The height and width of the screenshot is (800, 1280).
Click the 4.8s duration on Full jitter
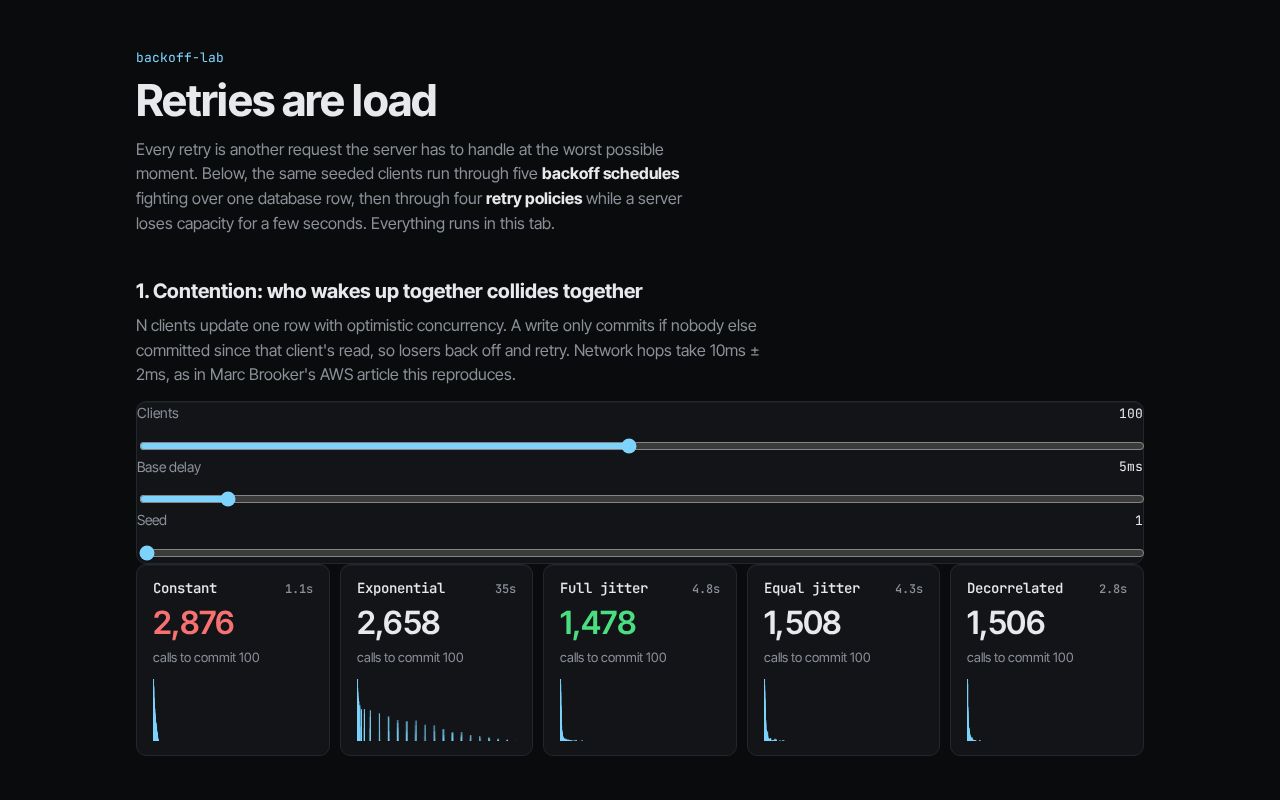[x=706, y=589]
